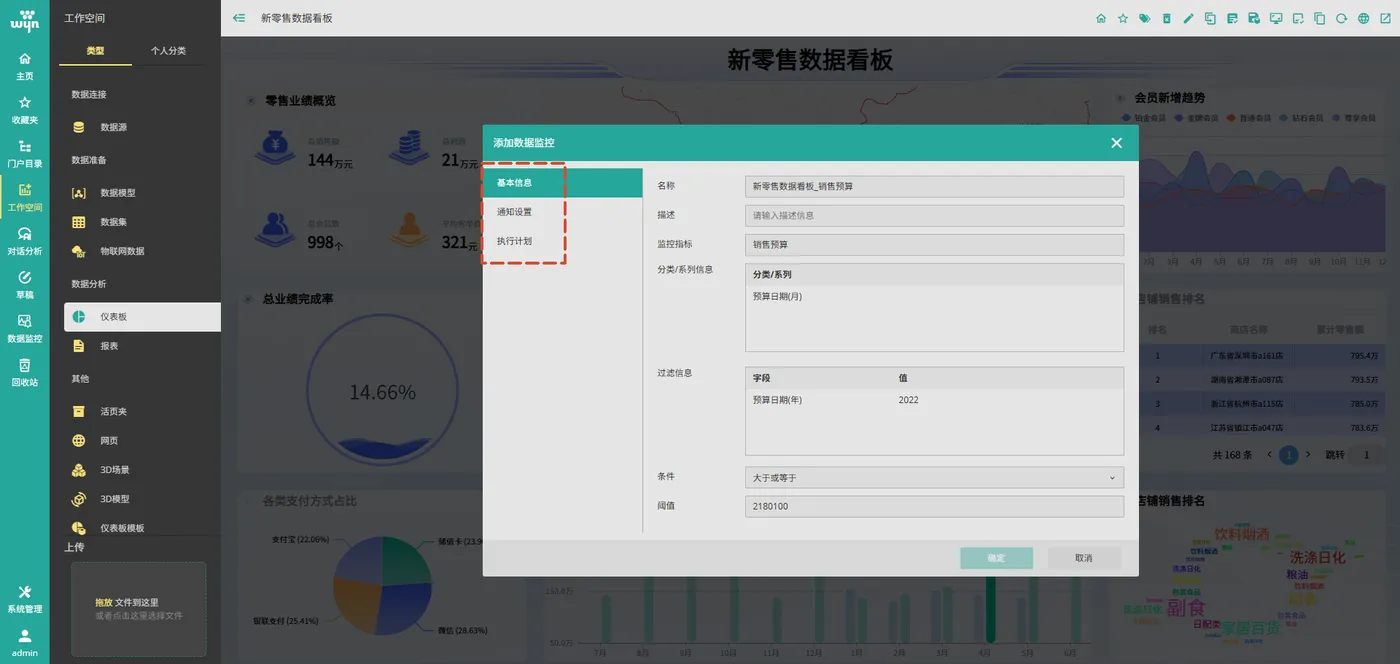This screenshot has width=1400, height=664.
Task: Click the globe icon in top toolbar
Action: (x=1363, y=18)
